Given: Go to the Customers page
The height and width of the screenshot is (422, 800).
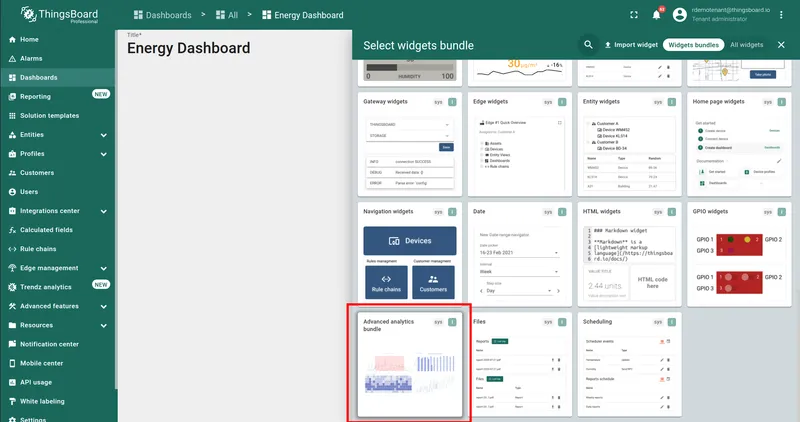Looking at the screenshot, I should tap(58, 173).
